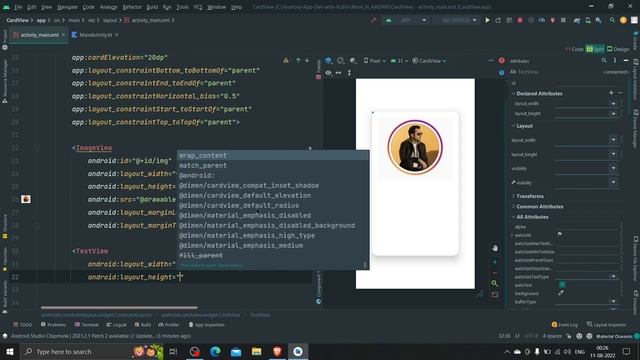Click the Orientation rotate icon in design toolbar
This screenshot has width=640, height=360.
340,60
